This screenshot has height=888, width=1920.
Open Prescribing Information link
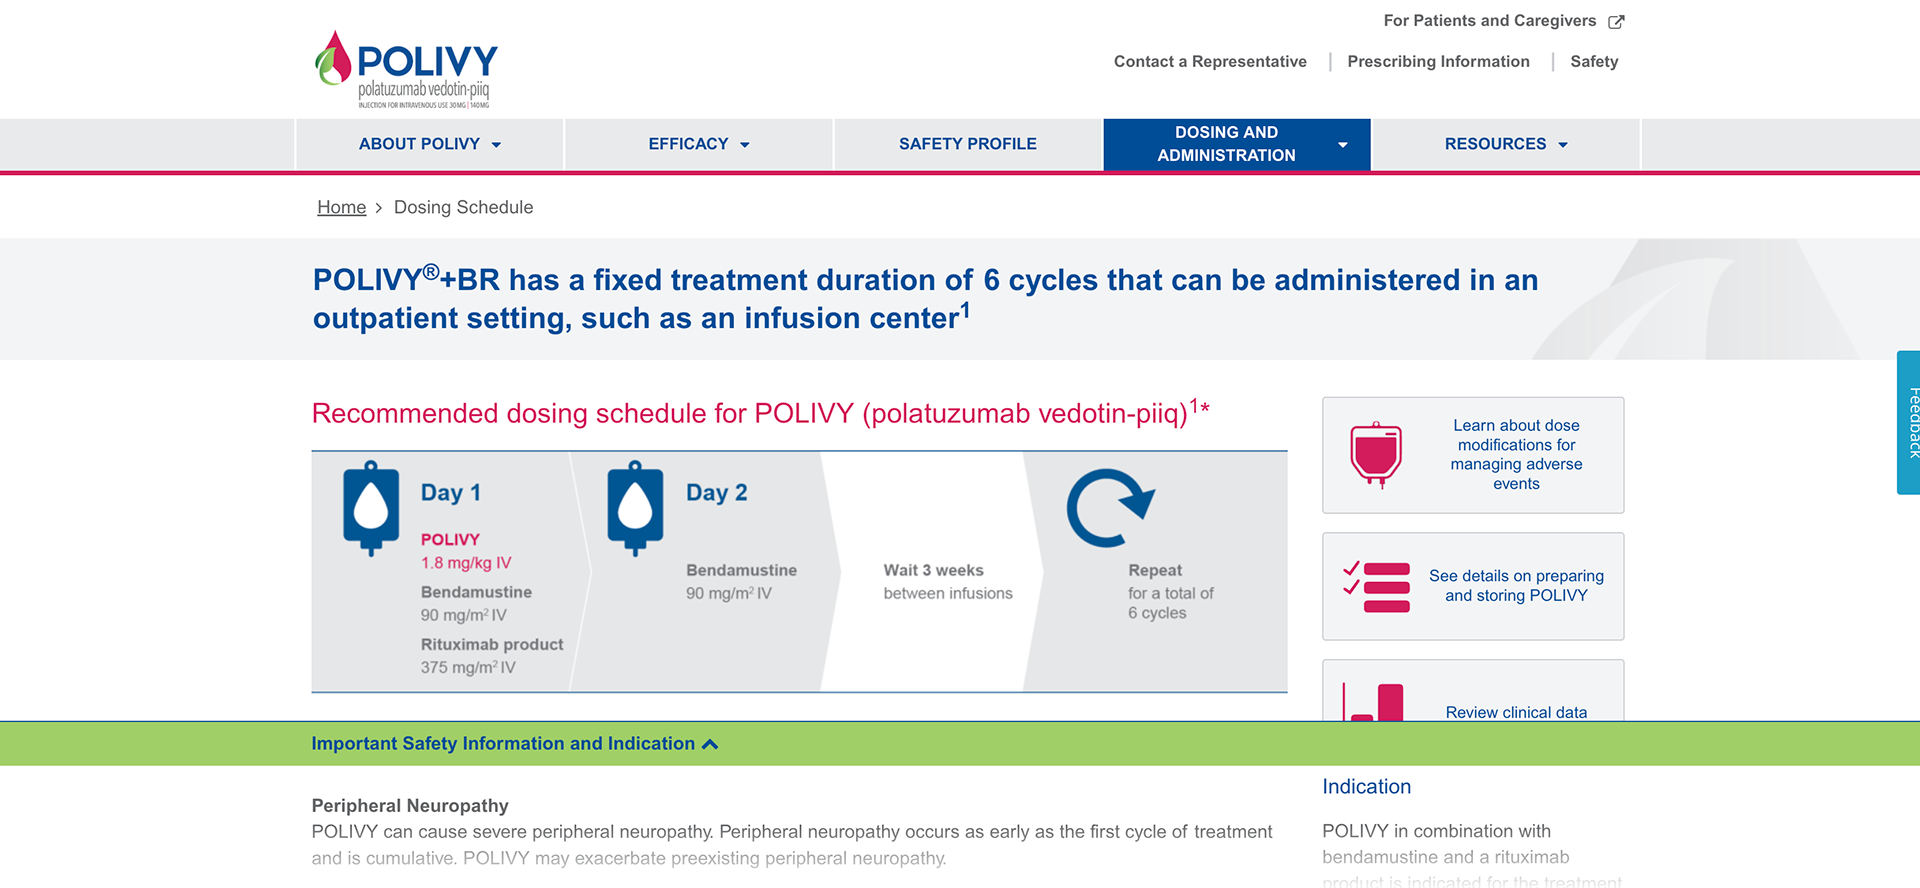click(x=1438, y=62)
